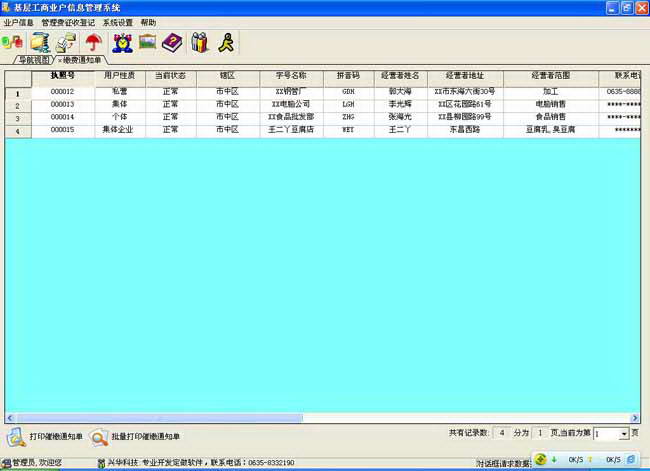Open the 管理费征收登记 menu
650x471 pixels.
pos(68,23)
